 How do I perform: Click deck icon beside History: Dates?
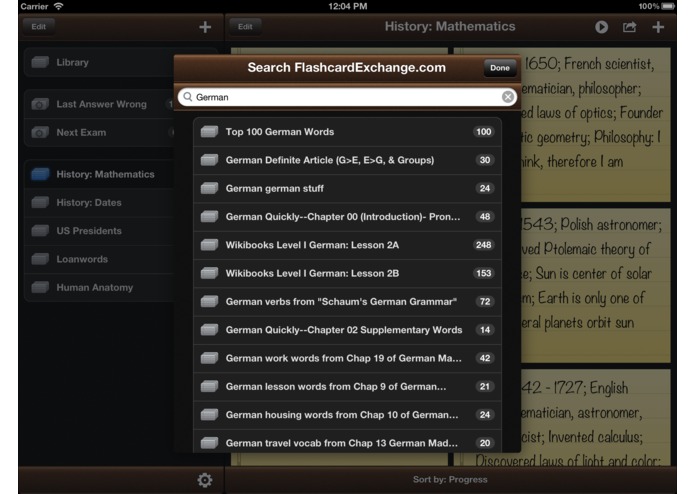click(x=40, y=202)
